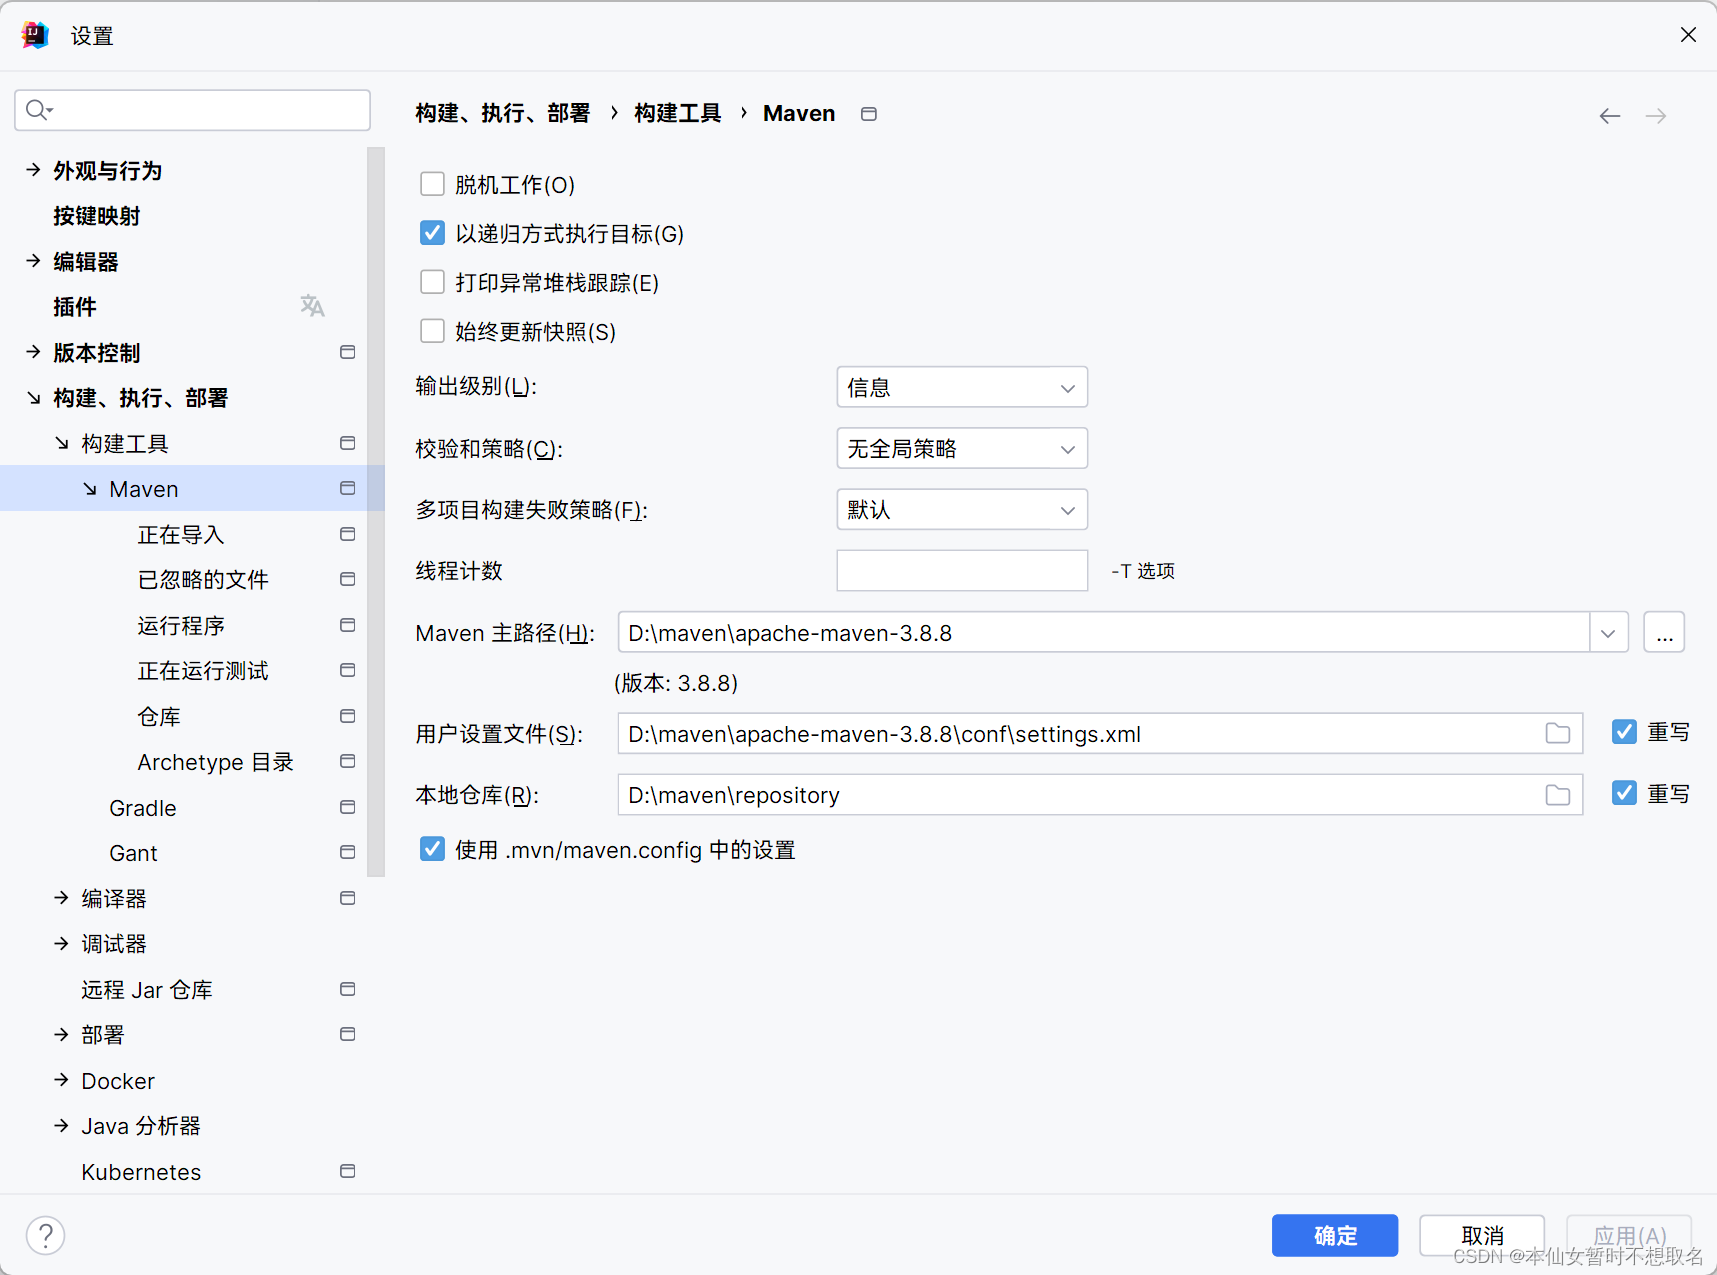The image size is (1717, 1275).
Task: Click 构建、执行、部署 in the breadcrumb
Action: (x=503, y=113)
